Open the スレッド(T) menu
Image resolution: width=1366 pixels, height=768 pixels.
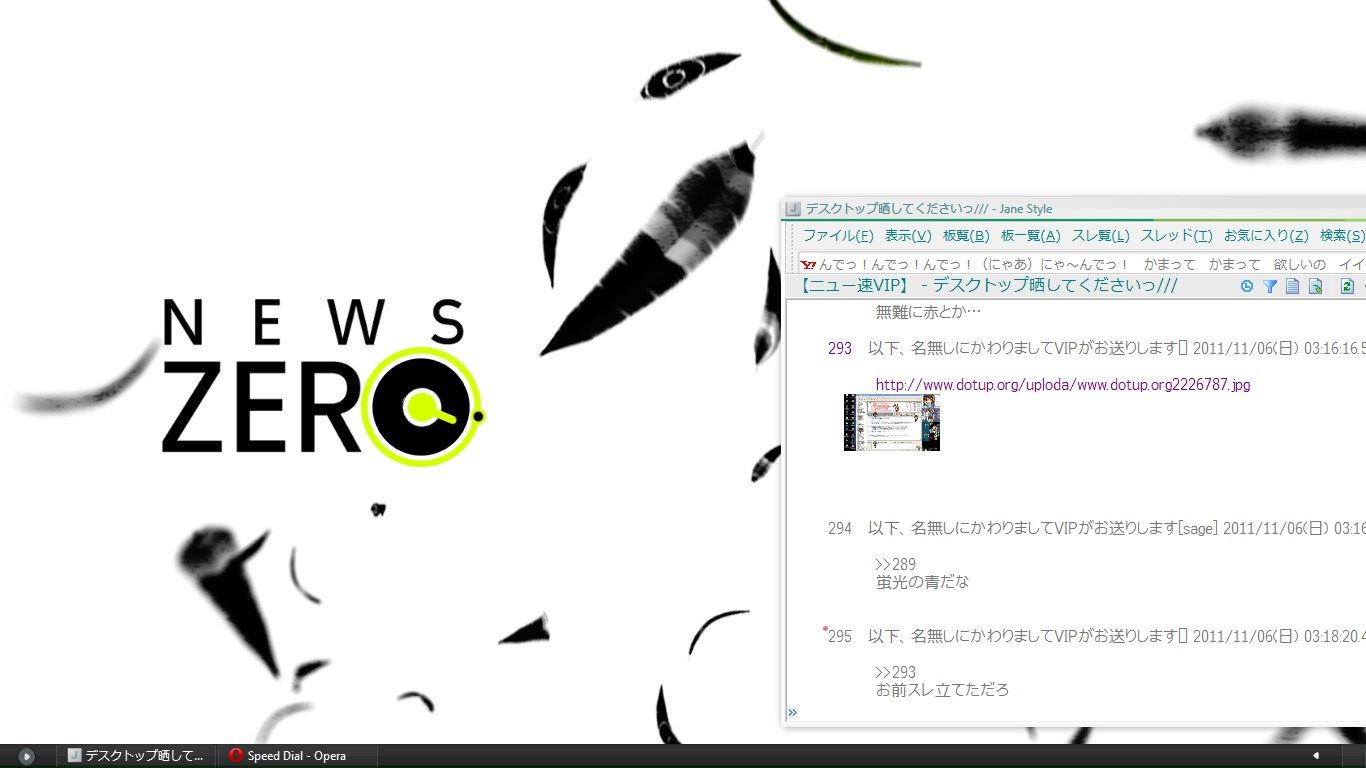pyautogui.click(x=1177, y=236)
